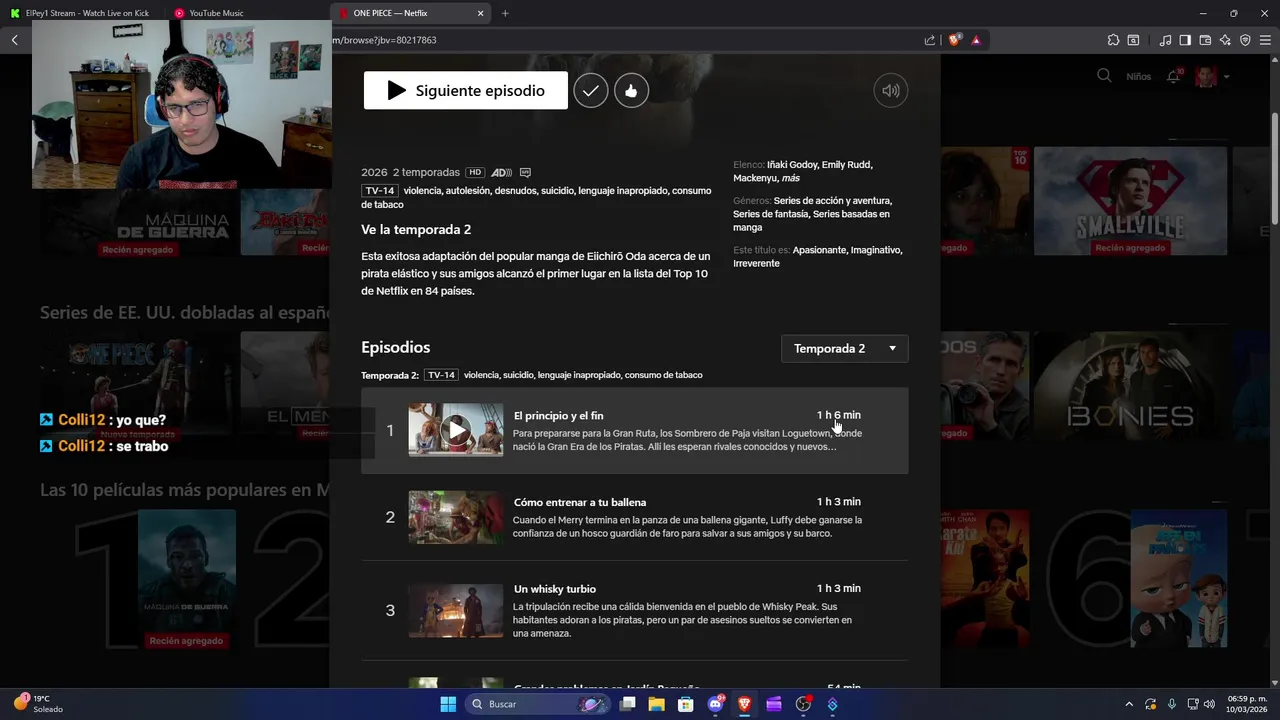Open Netflix notifications bell
This screenshot has height=720, width=1280.
click(x=1174, y=77)
